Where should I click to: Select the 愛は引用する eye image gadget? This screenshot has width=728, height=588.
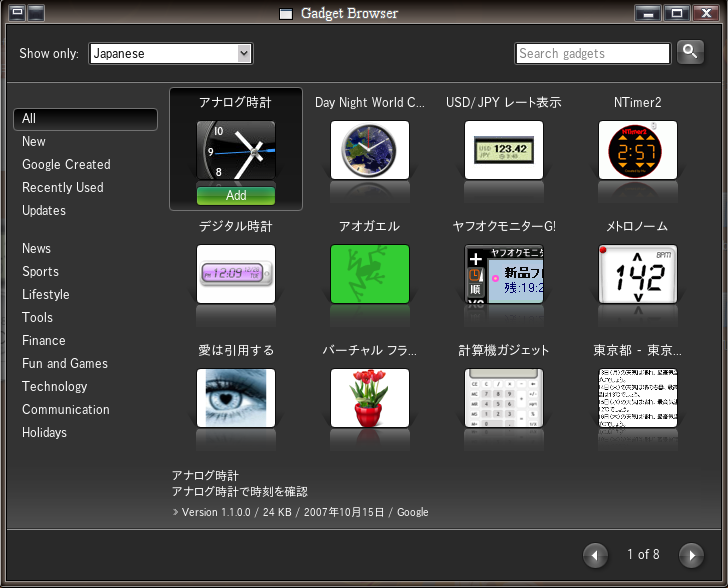point(236,398)
